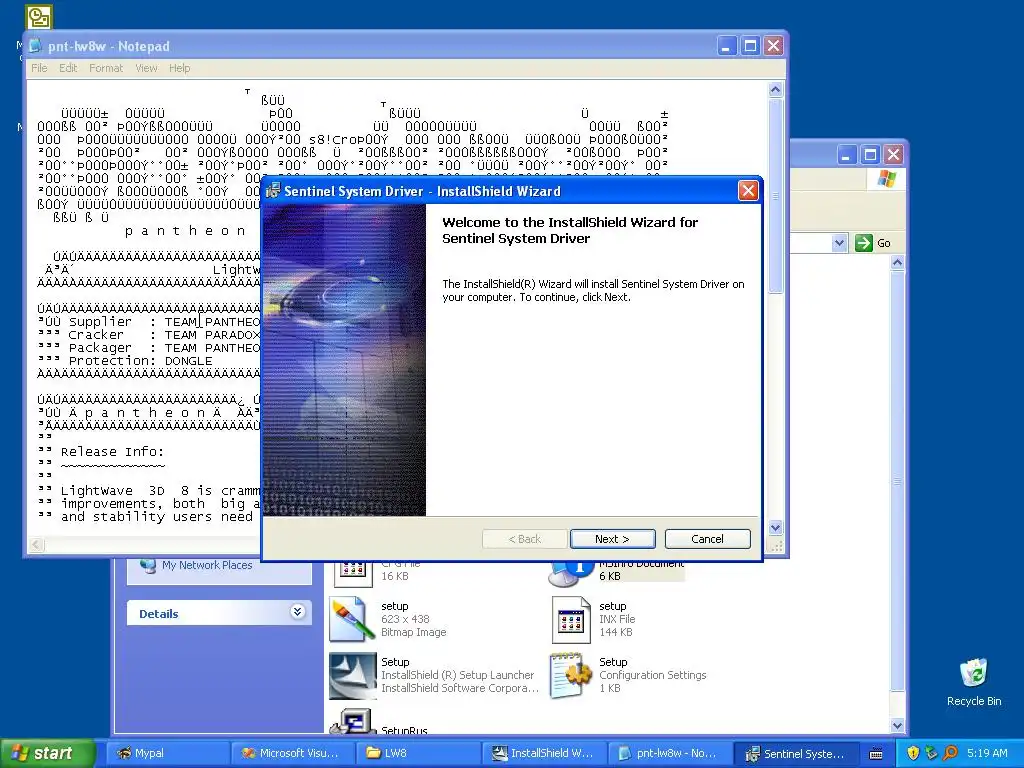This screenshot has width=1024, height=768.
Task: Click the 'Setup' Configuration Settings file name
Action: click(x=613, y=662)
